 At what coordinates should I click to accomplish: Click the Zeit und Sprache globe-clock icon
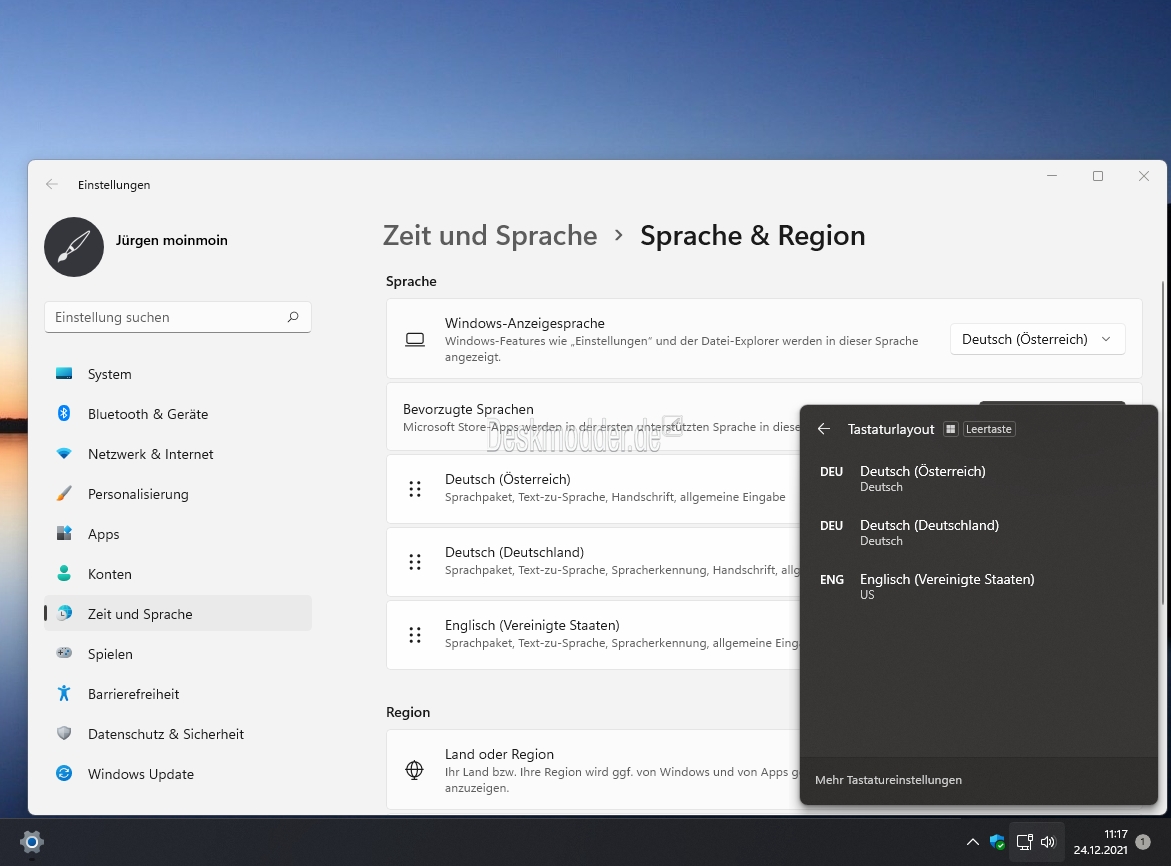pos(64,613)
